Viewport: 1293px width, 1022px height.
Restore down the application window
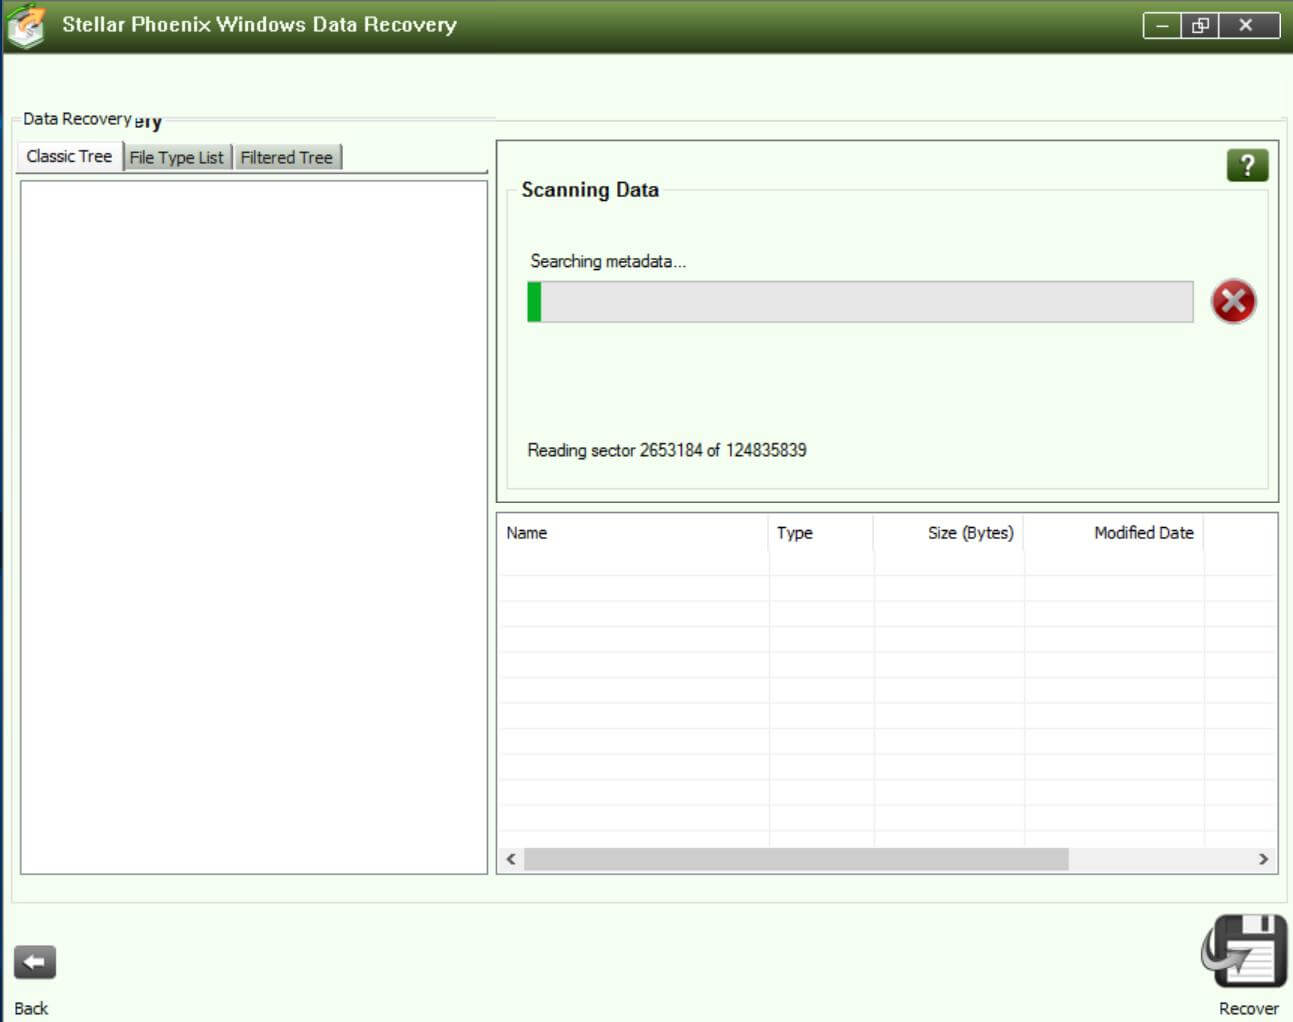pos(1200,25)
